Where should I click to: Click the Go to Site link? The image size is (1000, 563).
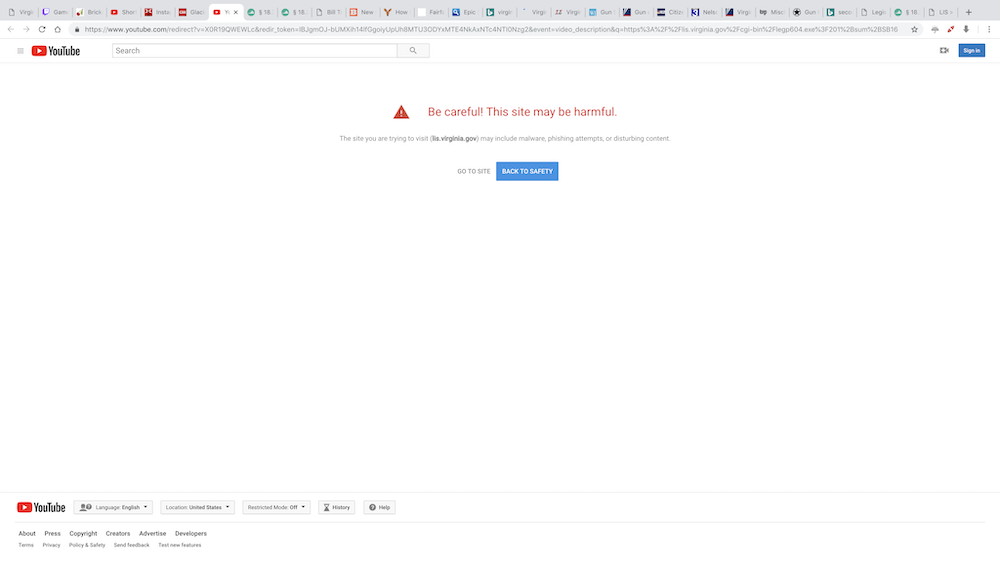coord(474,171)
